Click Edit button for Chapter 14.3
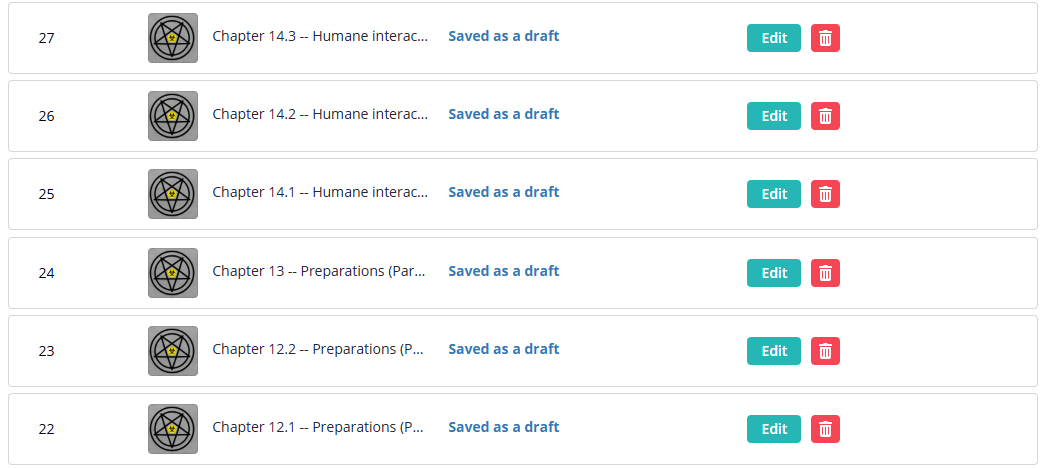The width and height of the screenshot is (1050, 468). (x=773, y=38)
